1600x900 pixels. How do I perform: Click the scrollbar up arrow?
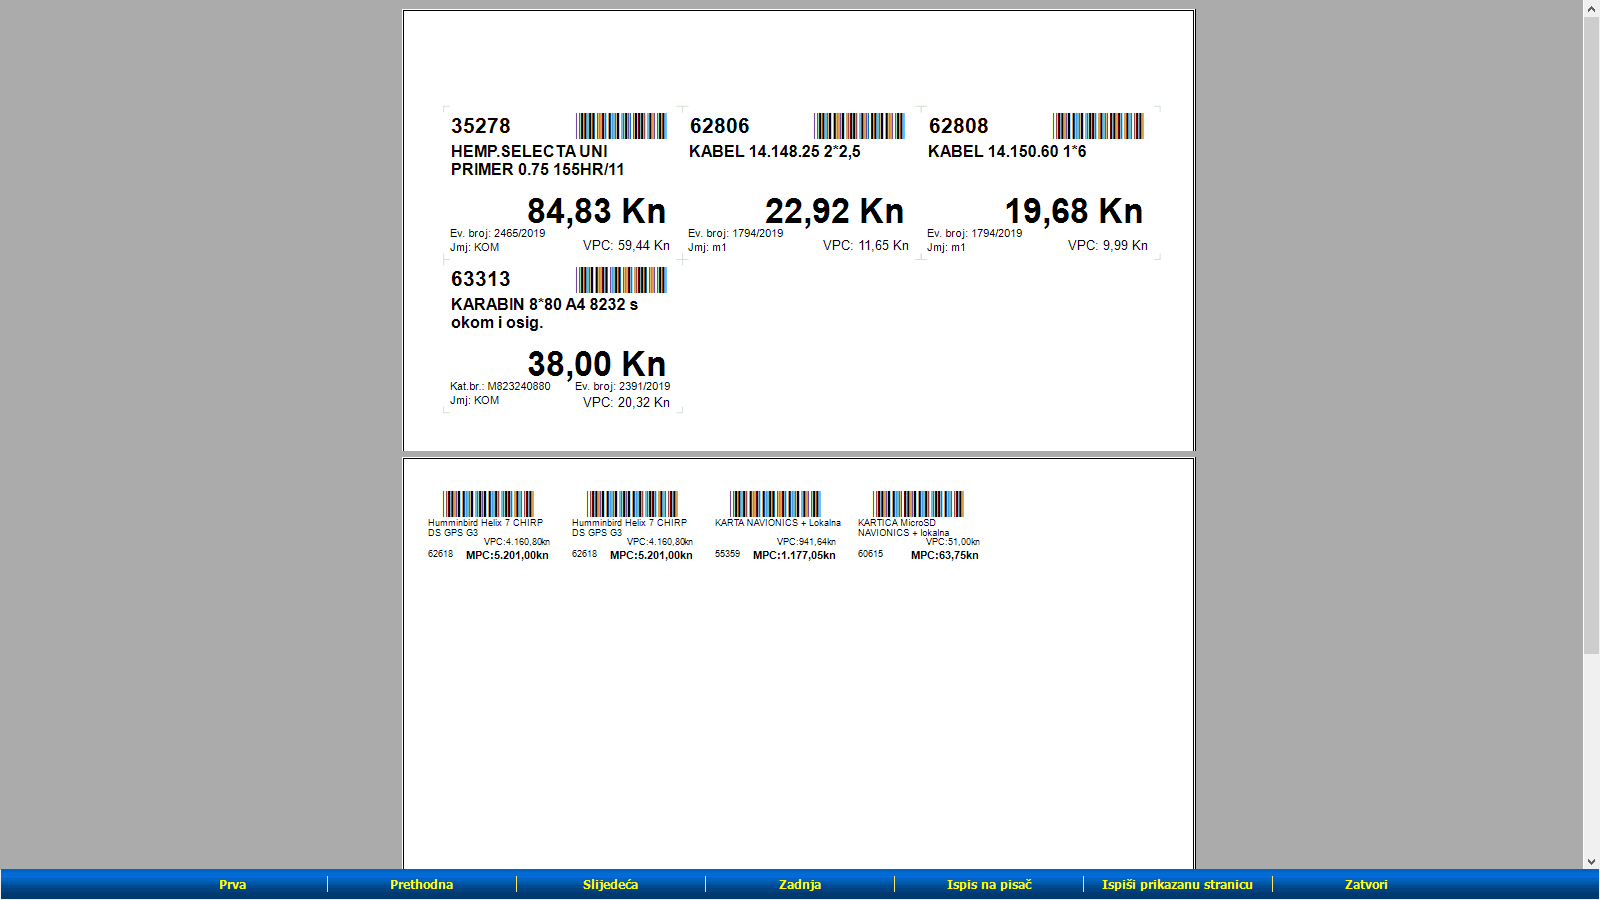(x=1591, y=9)
